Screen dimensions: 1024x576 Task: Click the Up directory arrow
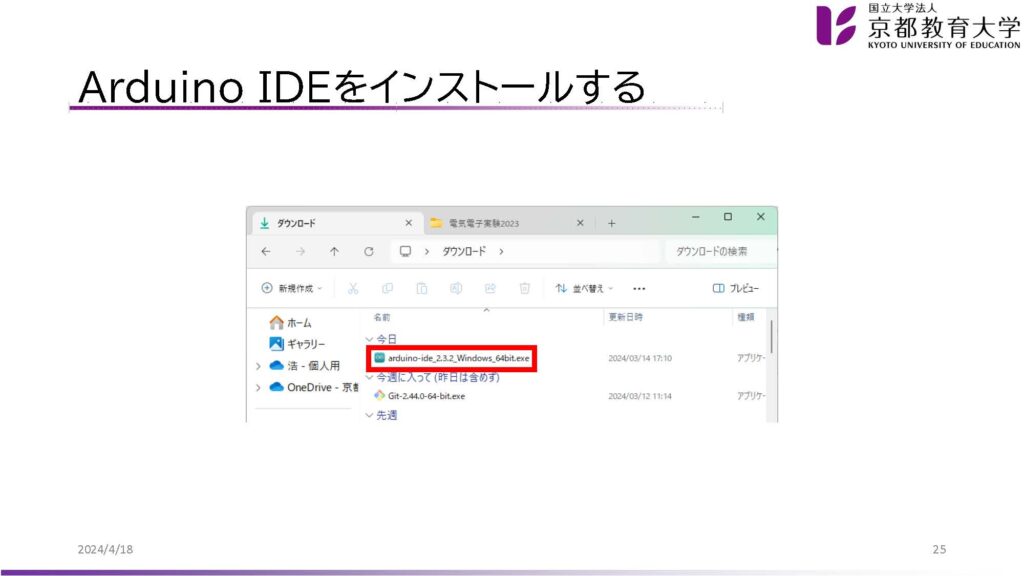tap(334, 251)
